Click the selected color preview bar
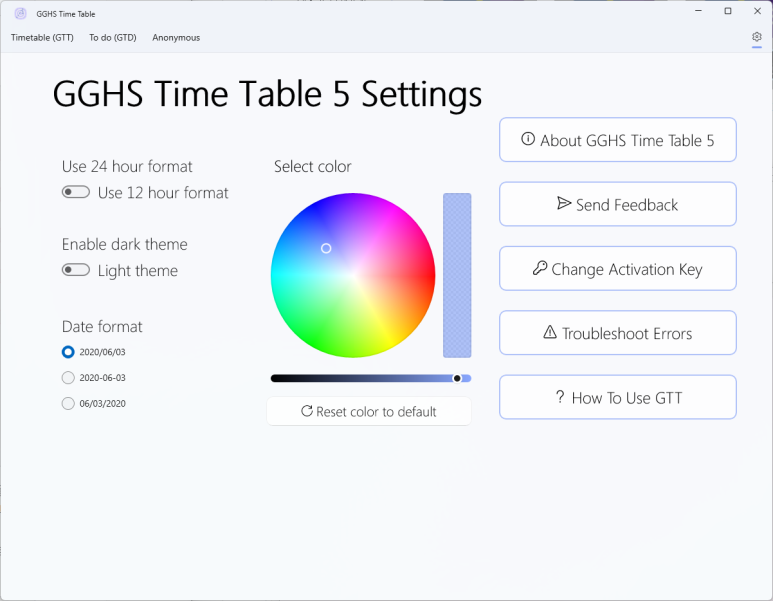This screenshot has height=601, width=773. tap(457, 275)
